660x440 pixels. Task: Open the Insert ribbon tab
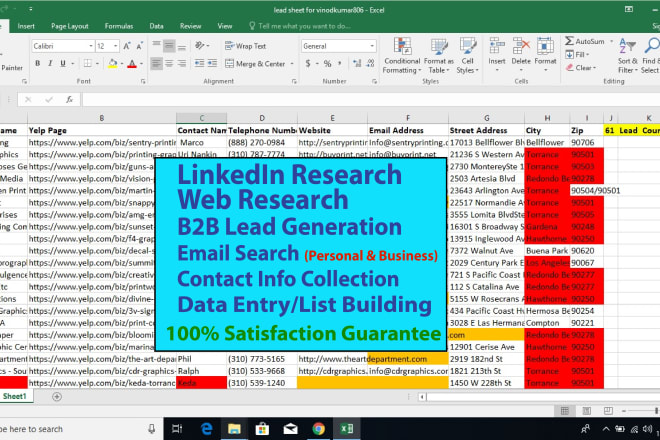click(26, 26)
